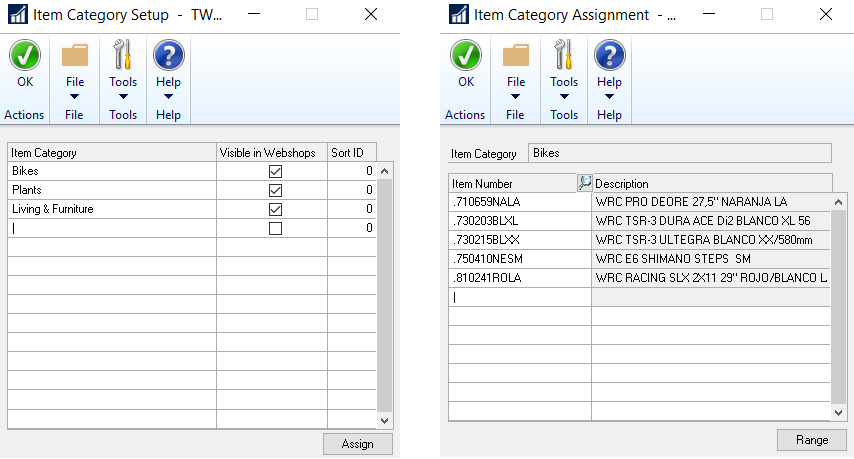Toggle Visible in Webshops for Plants
854x459 pixels.
[x=276, y=191]
